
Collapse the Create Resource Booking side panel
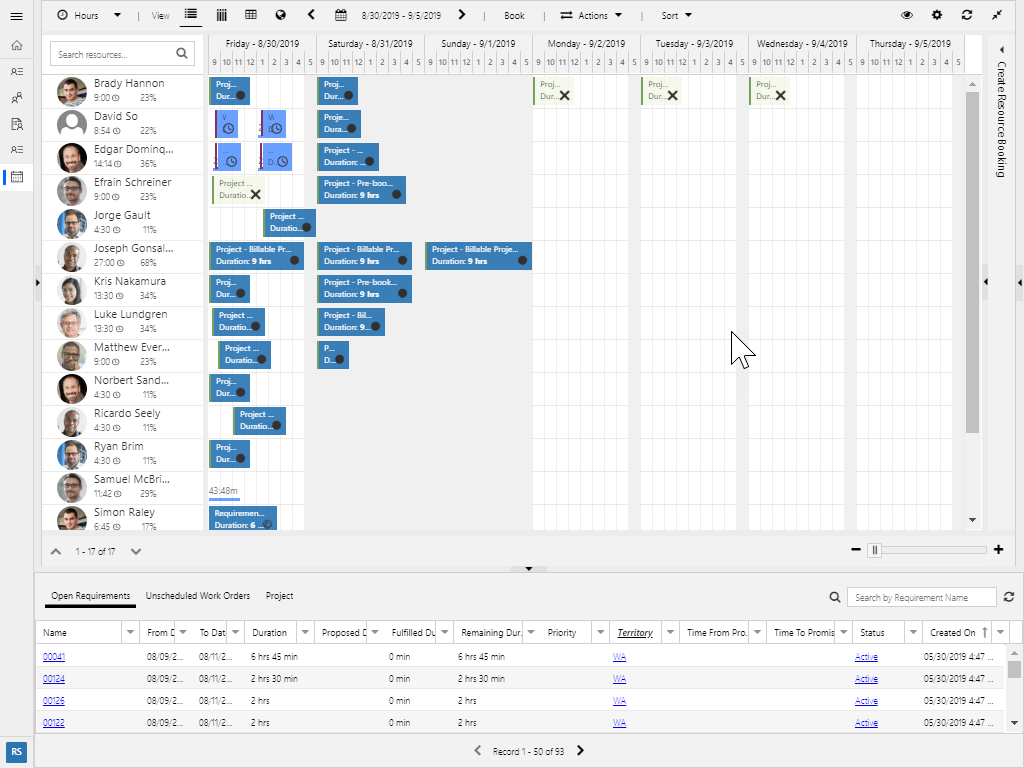pos(1000,47)
